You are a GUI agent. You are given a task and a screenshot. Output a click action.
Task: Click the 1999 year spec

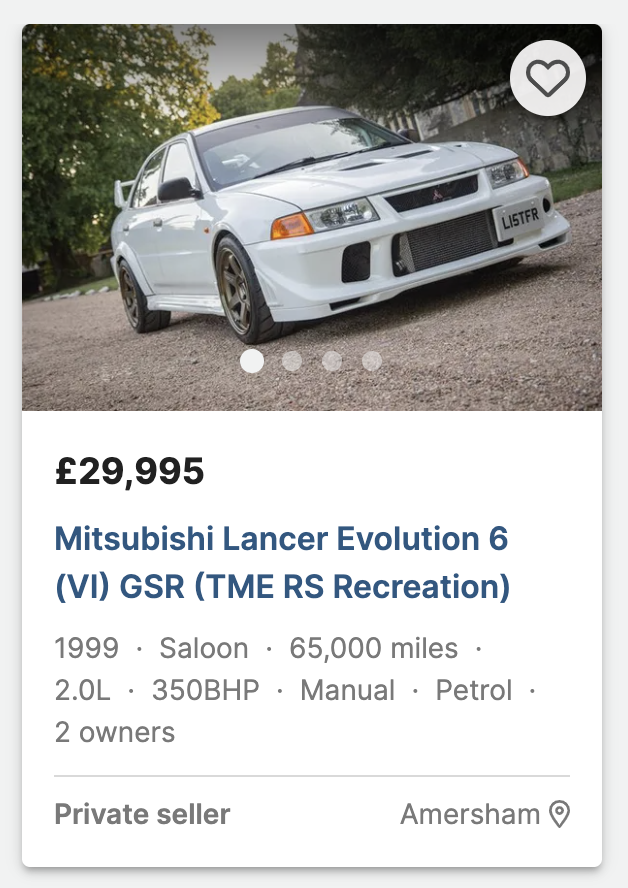[86, 648]
